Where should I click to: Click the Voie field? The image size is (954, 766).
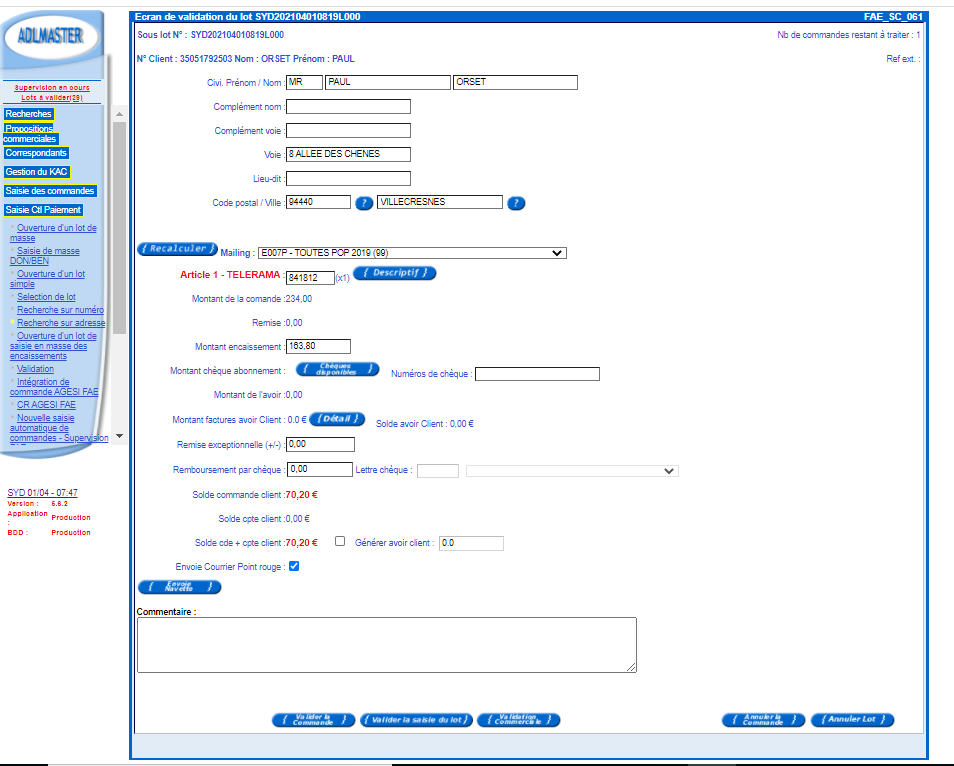pos(349,154)
